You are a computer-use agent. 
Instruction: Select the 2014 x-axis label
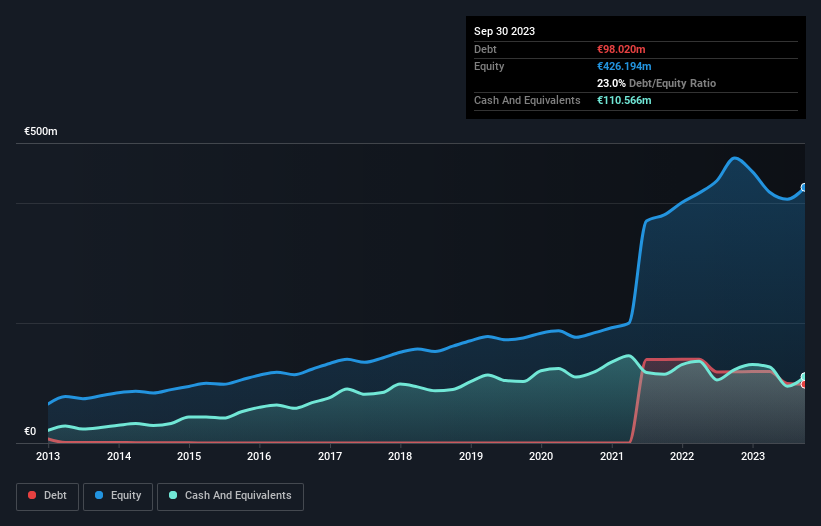[x=119, y=456]
